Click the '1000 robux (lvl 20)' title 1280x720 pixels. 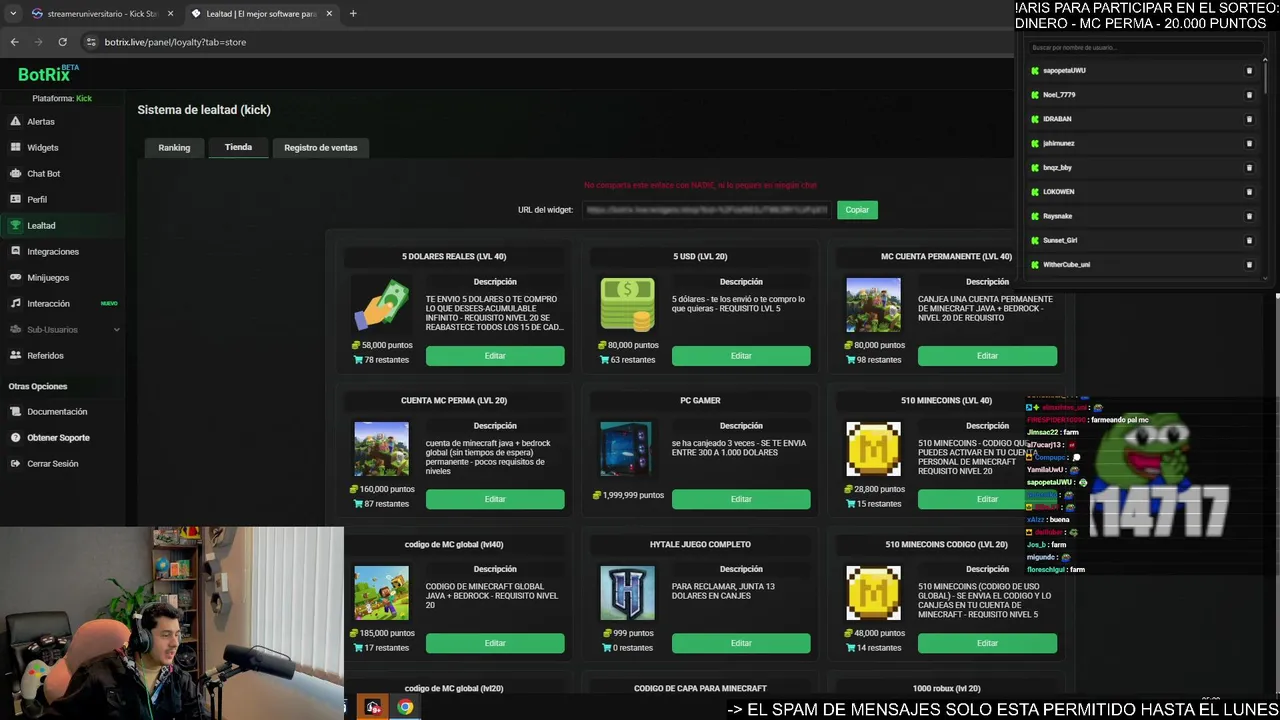point(946,688)
